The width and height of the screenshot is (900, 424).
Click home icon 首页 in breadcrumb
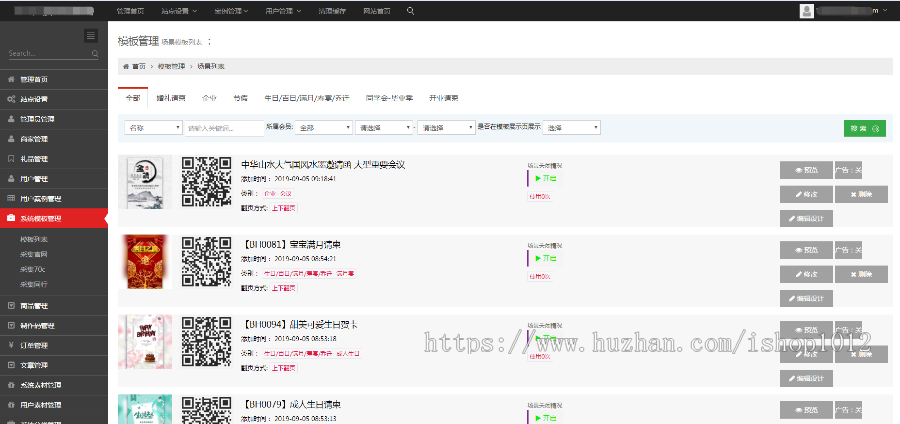click(134, 67)
